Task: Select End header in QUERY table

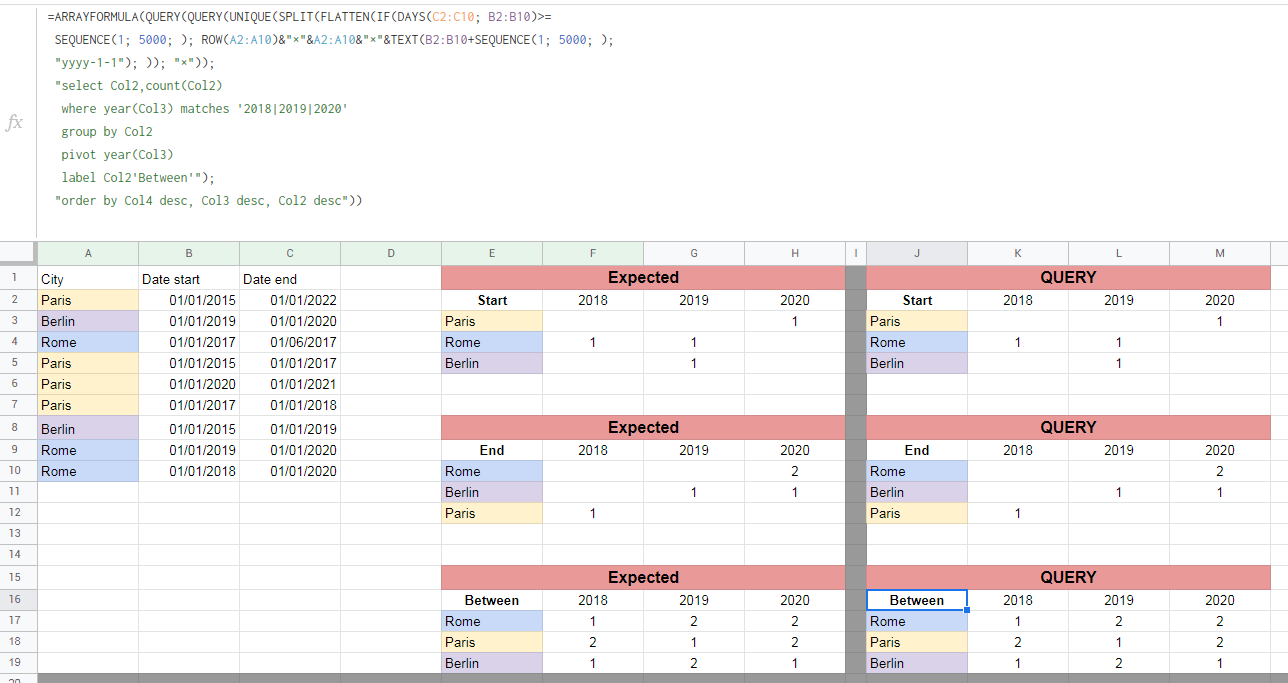Action: [x=917, y=450]
